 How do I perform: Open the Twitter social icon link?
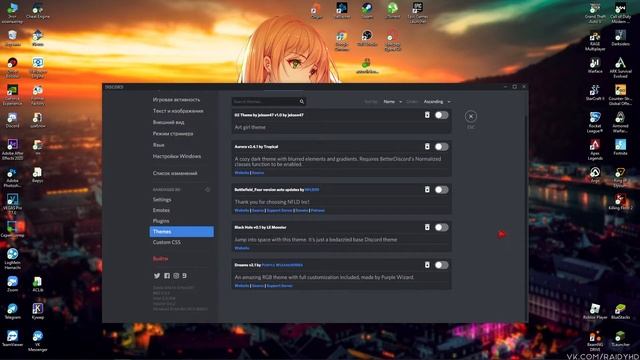pyautogui.click(x=157, y=276)
